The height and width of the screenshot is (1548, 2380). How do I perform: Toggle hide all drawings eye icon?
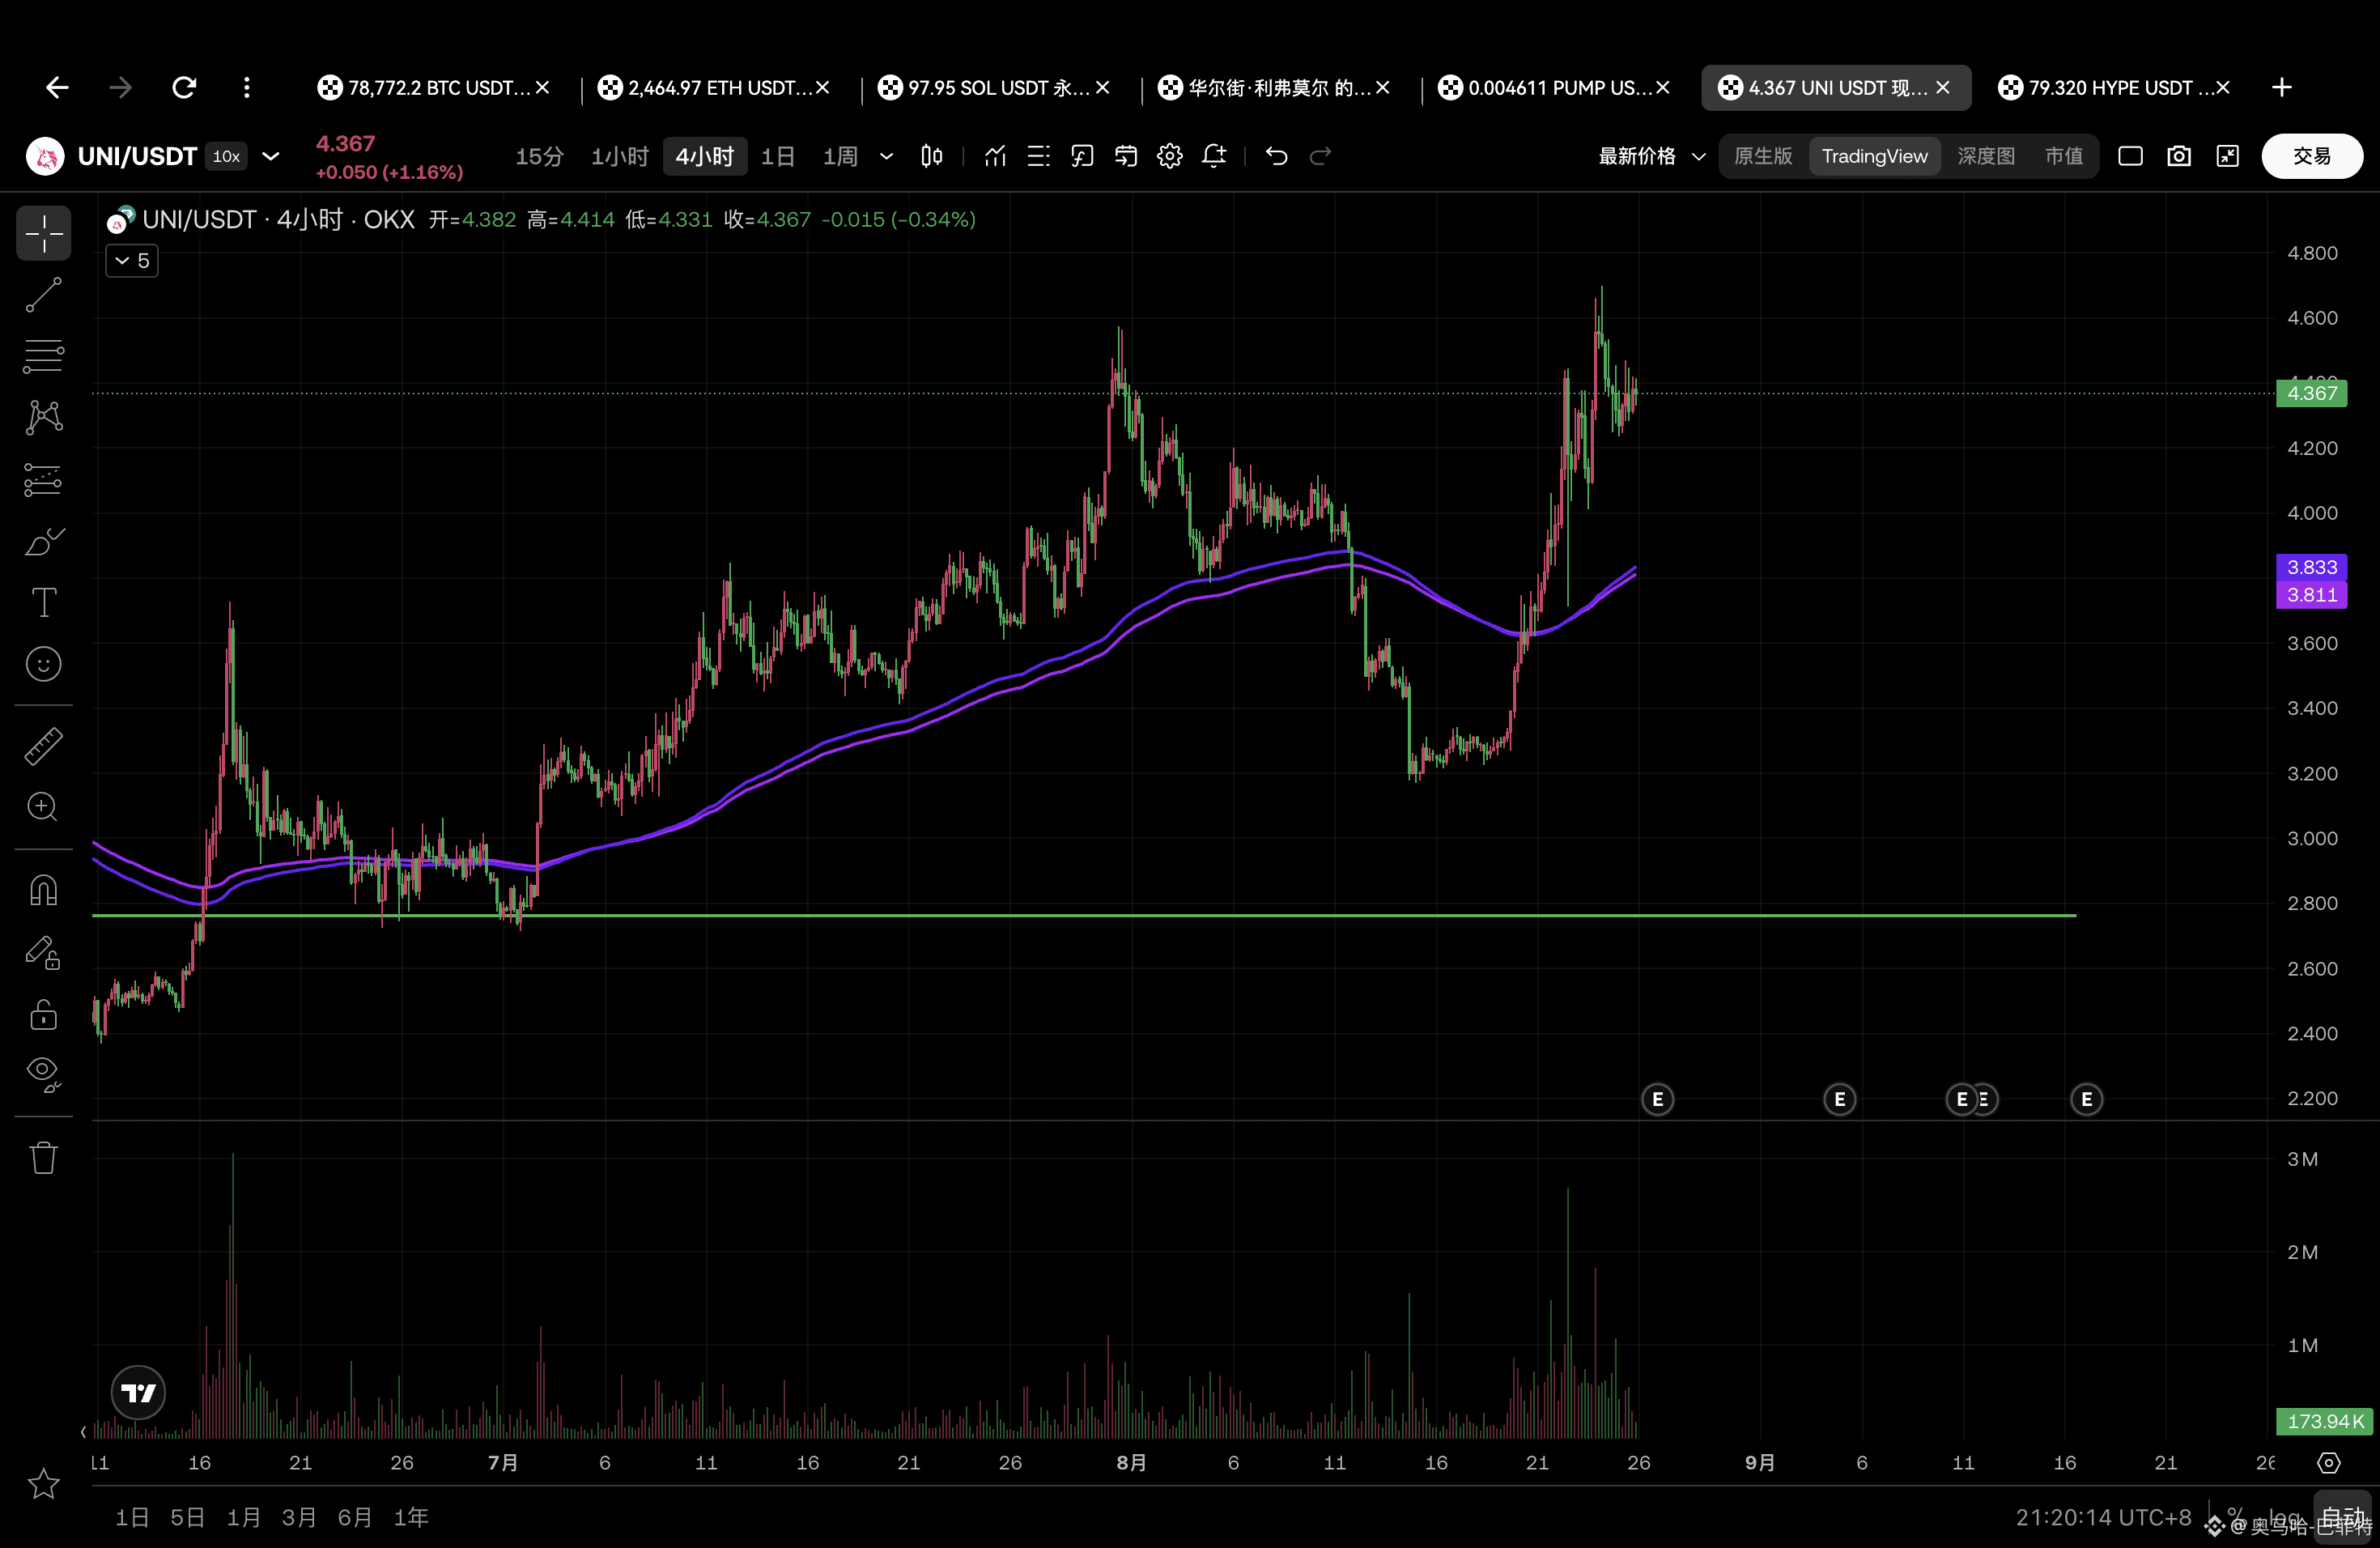[44, 1075]
